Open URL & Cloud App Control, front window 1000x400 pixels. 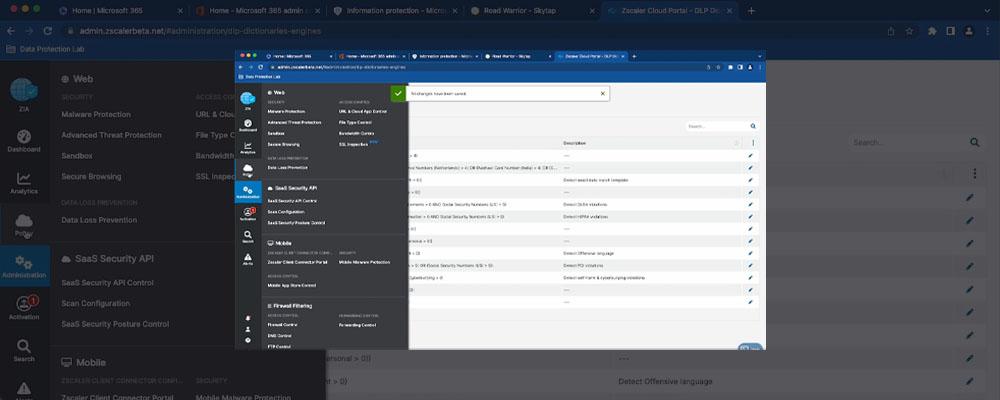pyautogui.click(x=363, y=111)
